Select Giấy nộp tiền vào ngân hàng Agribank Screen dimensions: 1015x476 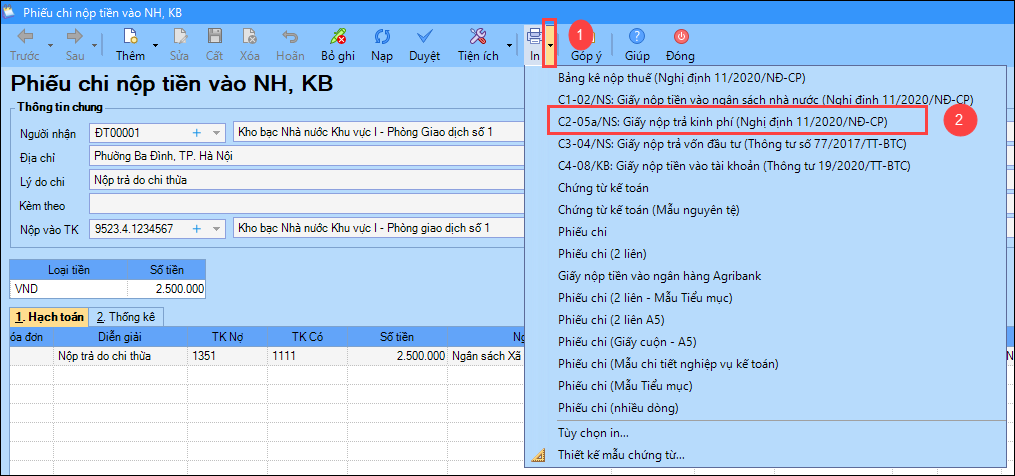pyautogui.click(x=660, y=276)
